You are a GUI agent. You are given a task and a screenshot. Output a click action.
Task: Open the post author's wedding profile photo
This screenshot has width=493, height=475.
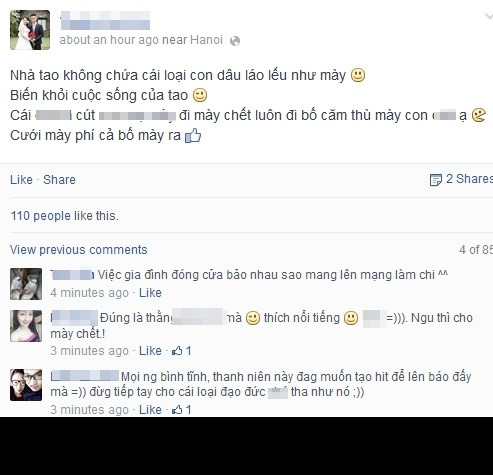(x=30, y=30)
